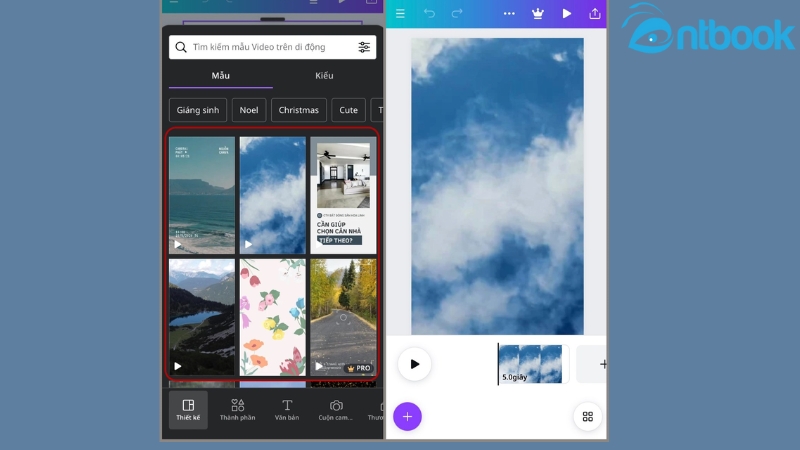
Task: Select the Christmas tag chip
Action: 298,110
